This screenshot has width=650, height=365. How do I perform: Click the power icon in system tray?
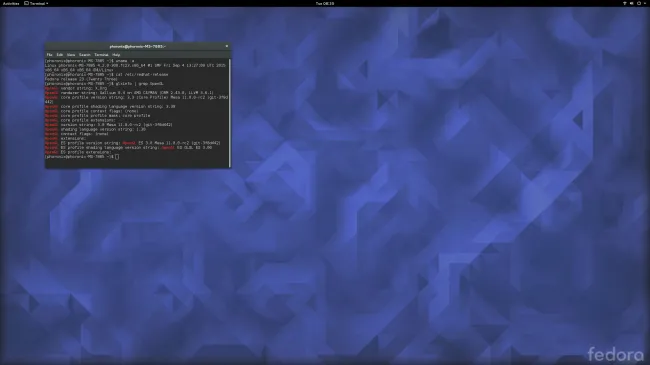[x=639, y=3]
